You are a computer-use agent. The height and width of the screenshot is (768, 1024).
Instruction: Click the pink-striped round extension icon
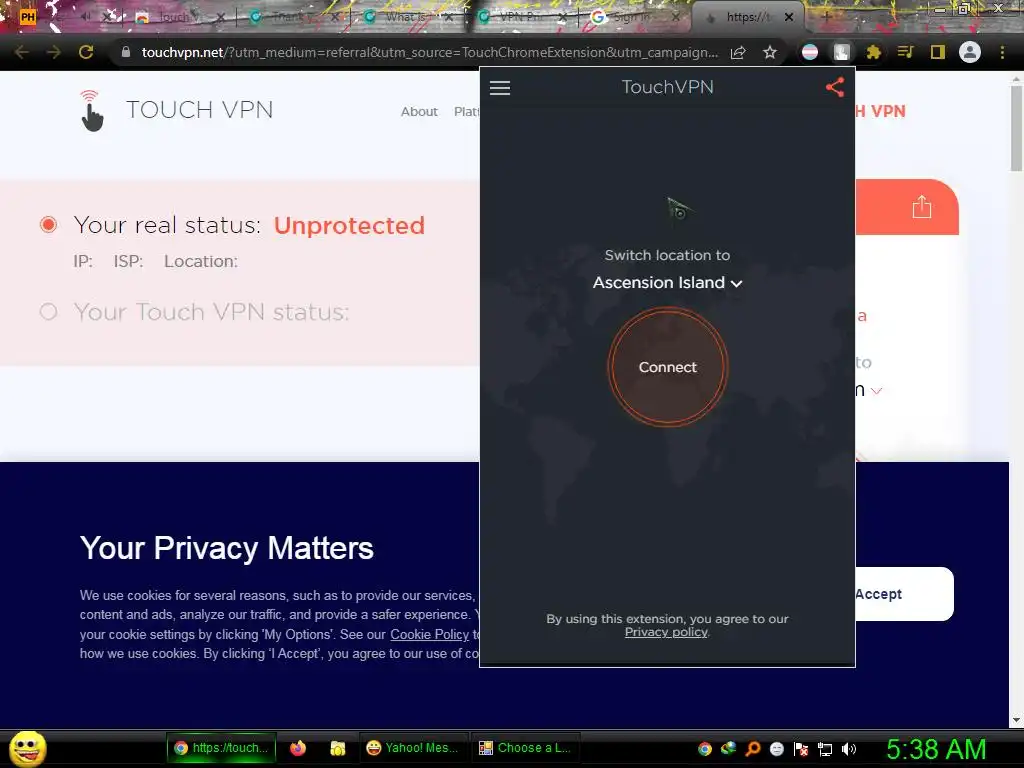click(810, 52)
